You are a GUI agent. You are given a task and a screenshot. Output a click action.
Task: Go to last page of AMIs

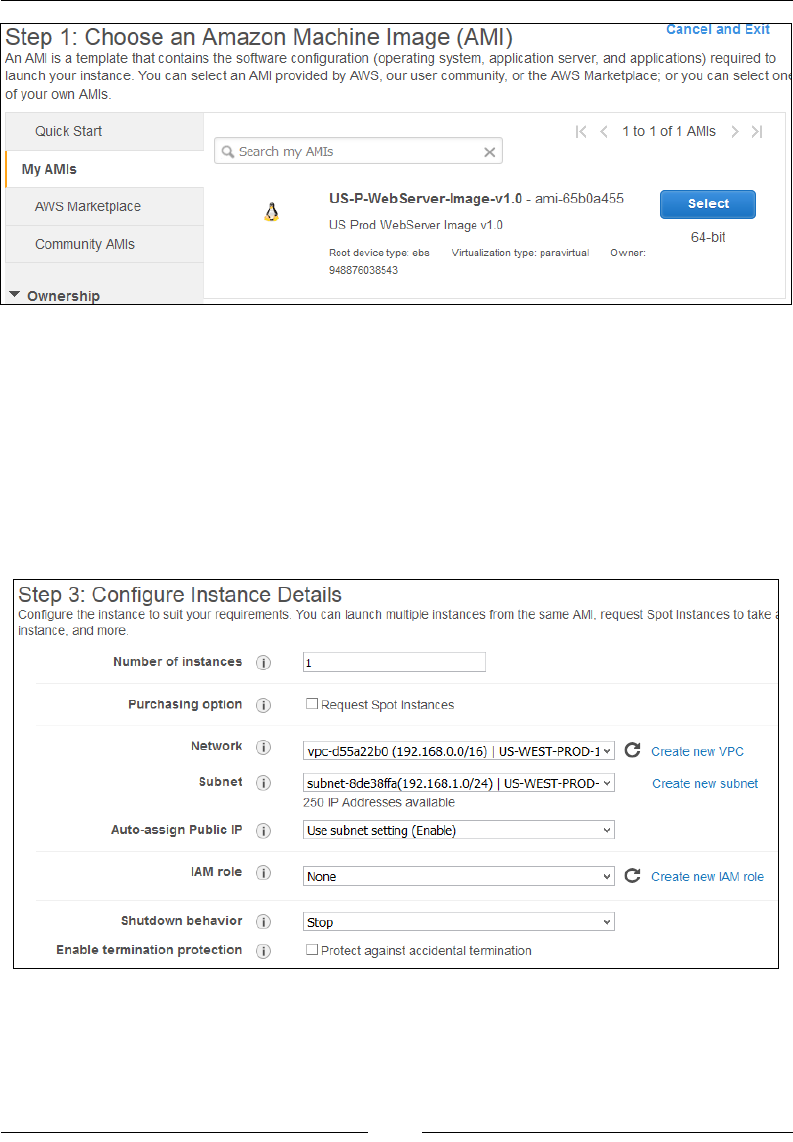pos(757,132)
